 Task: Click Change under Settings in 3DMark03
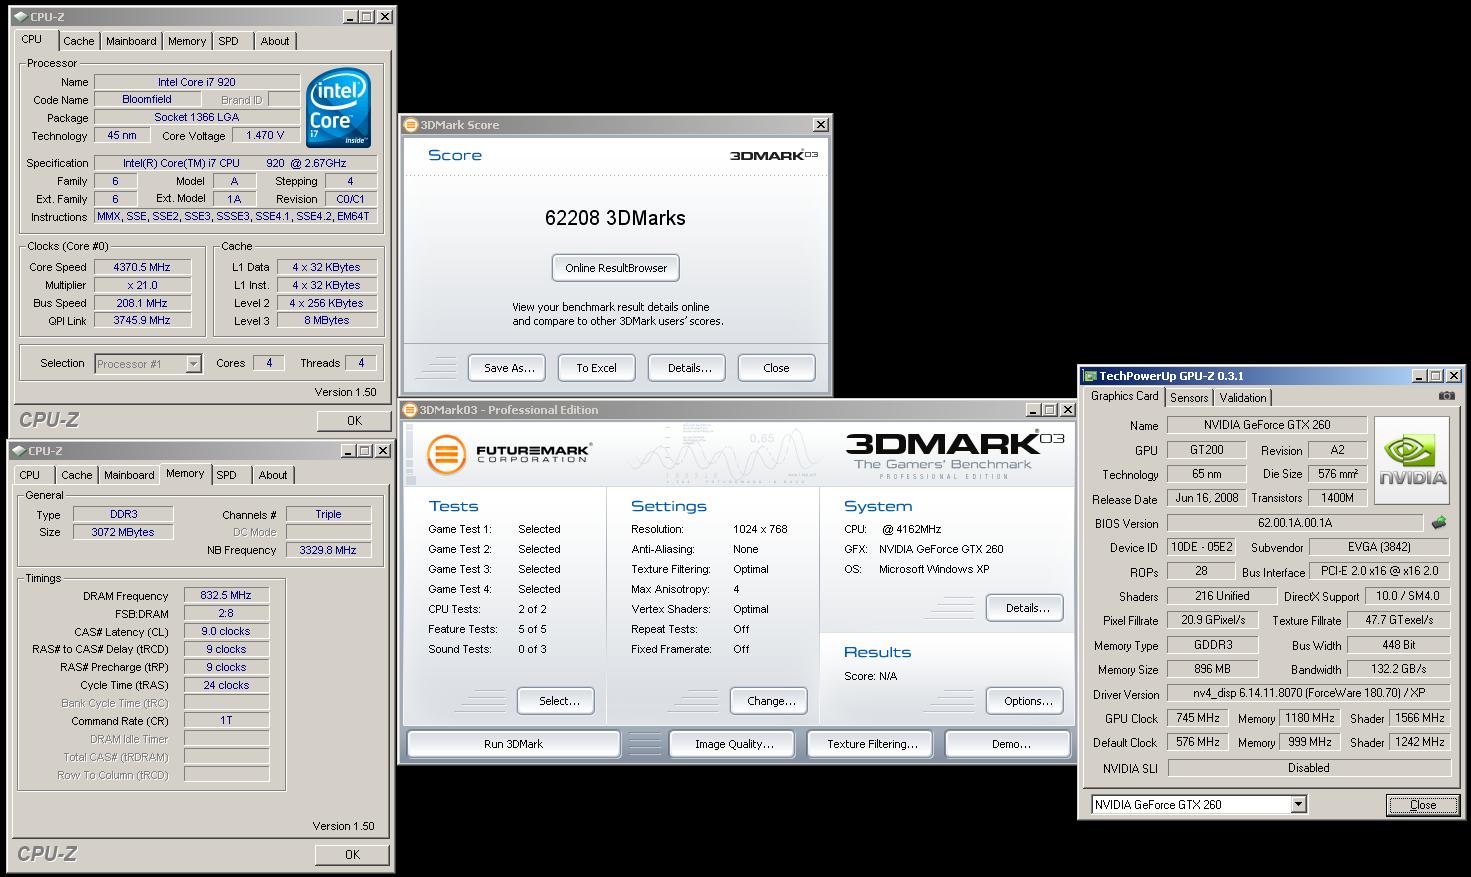coord(769,701)
